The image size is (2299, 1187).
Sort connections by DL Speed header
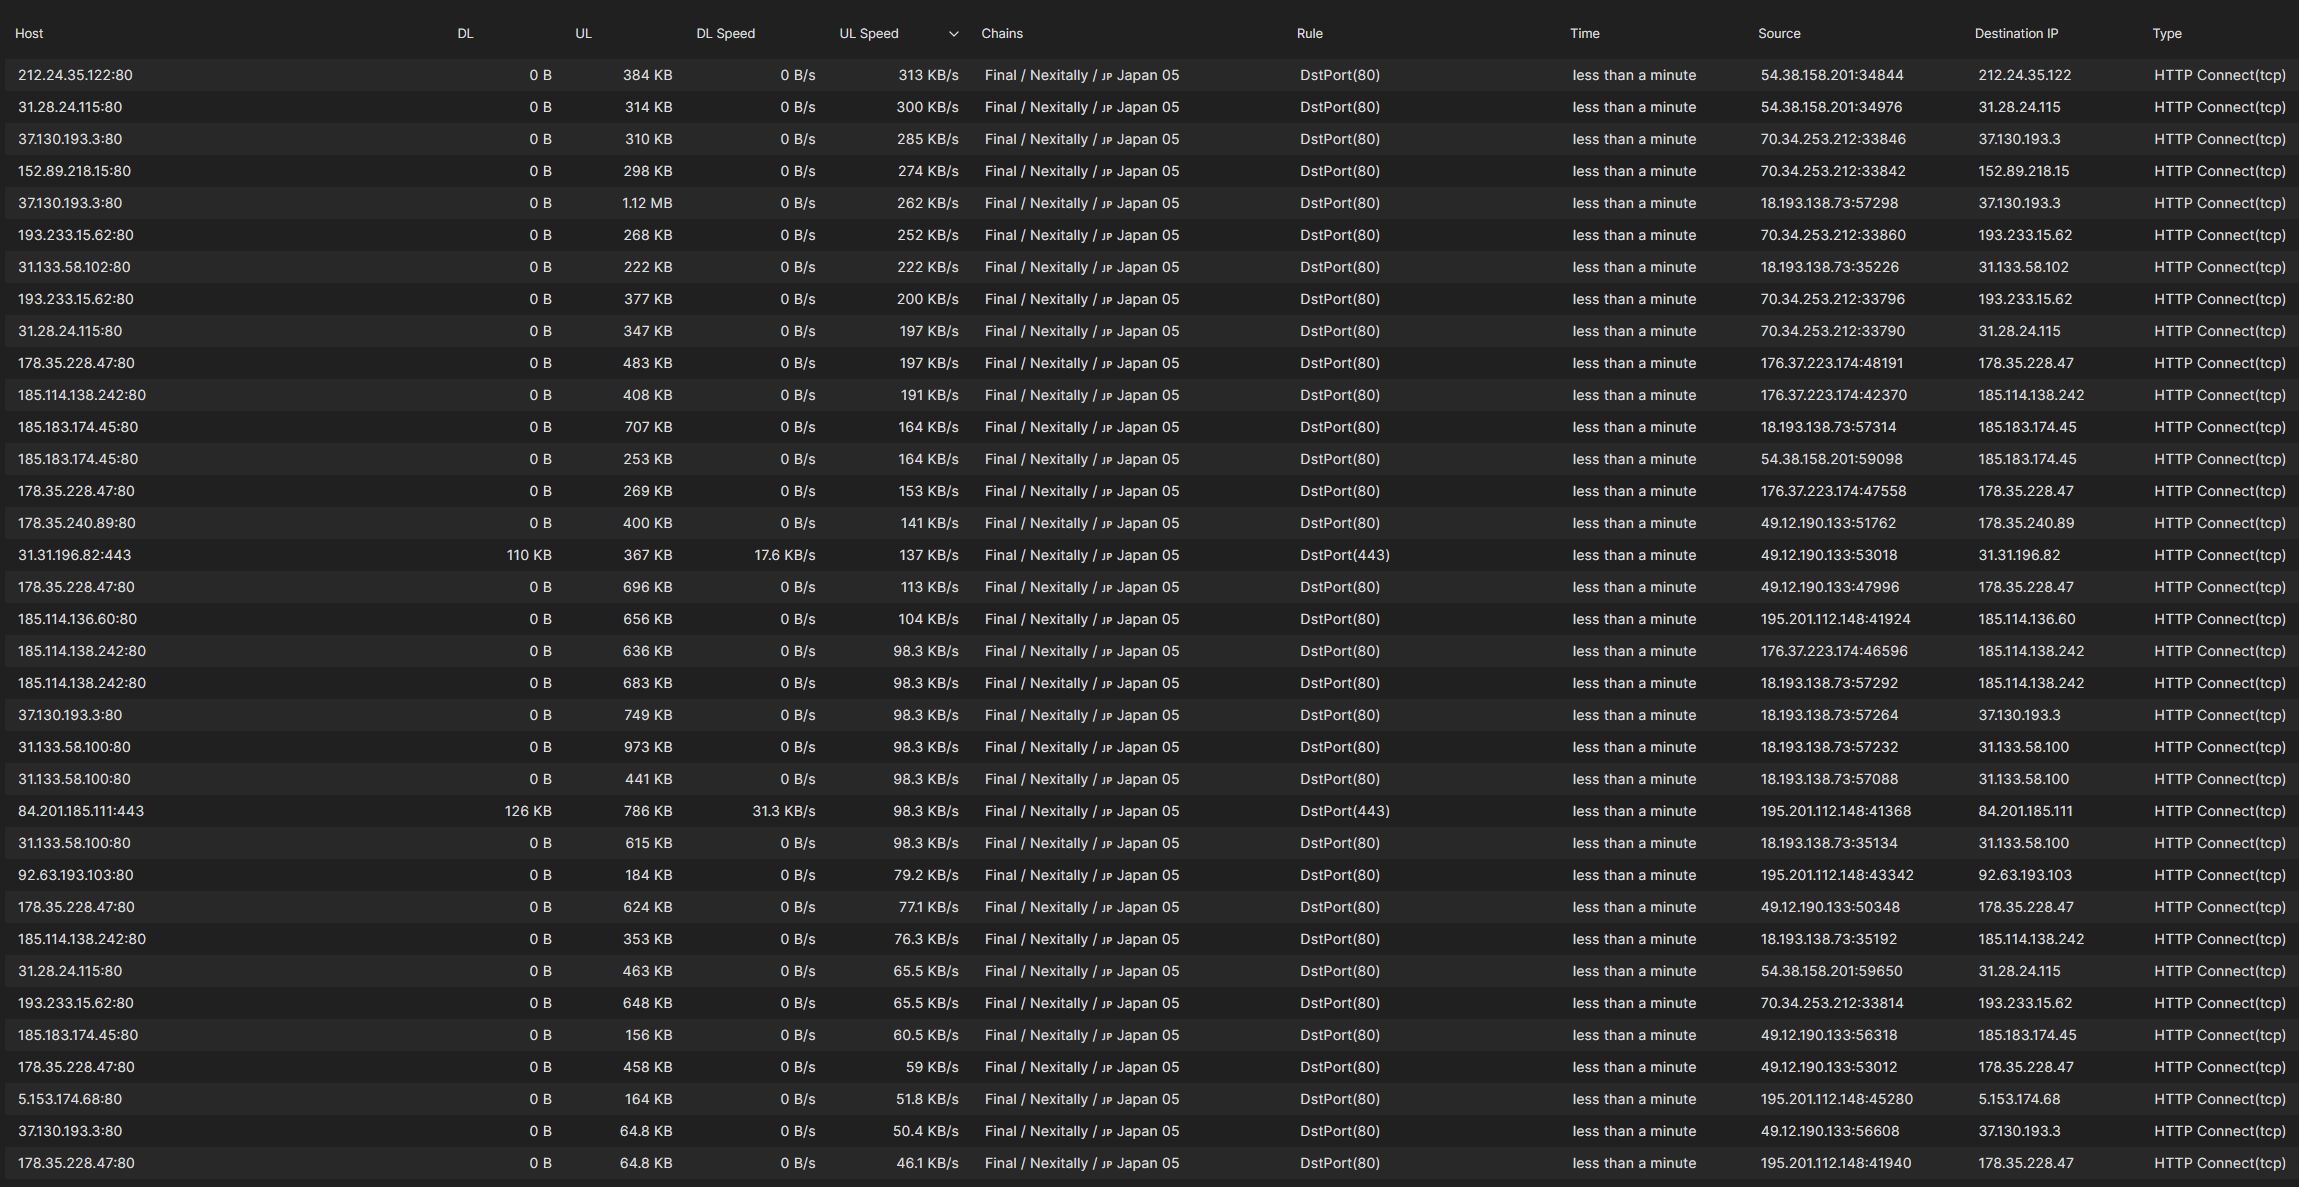[725, 34]
